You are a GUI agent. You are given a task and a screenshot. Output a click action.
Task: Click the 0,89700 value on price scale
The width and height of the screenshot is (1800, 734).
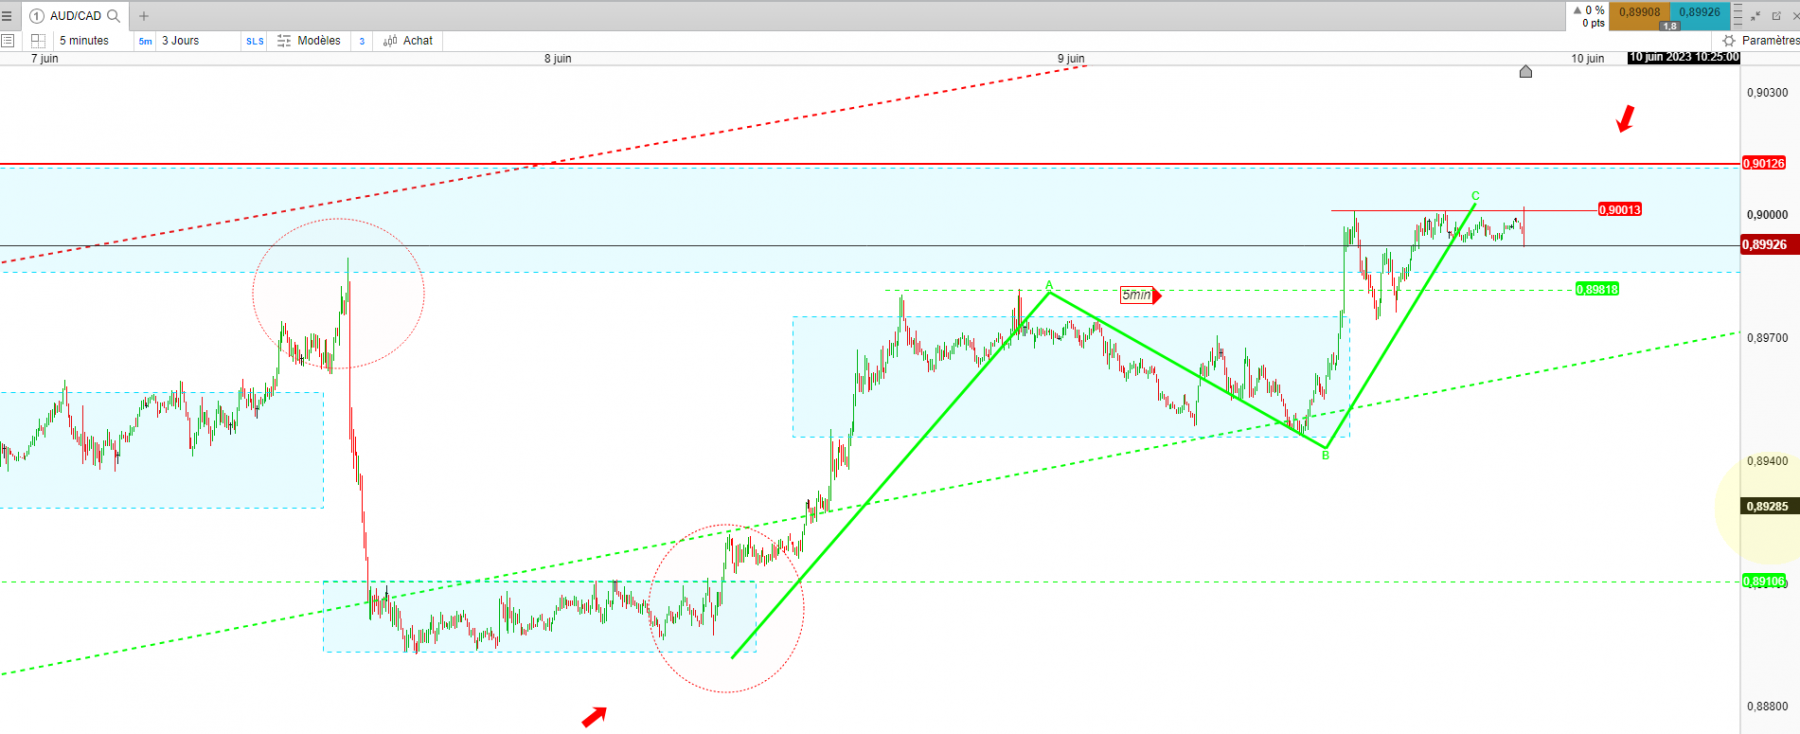(x=1767, y=338)
